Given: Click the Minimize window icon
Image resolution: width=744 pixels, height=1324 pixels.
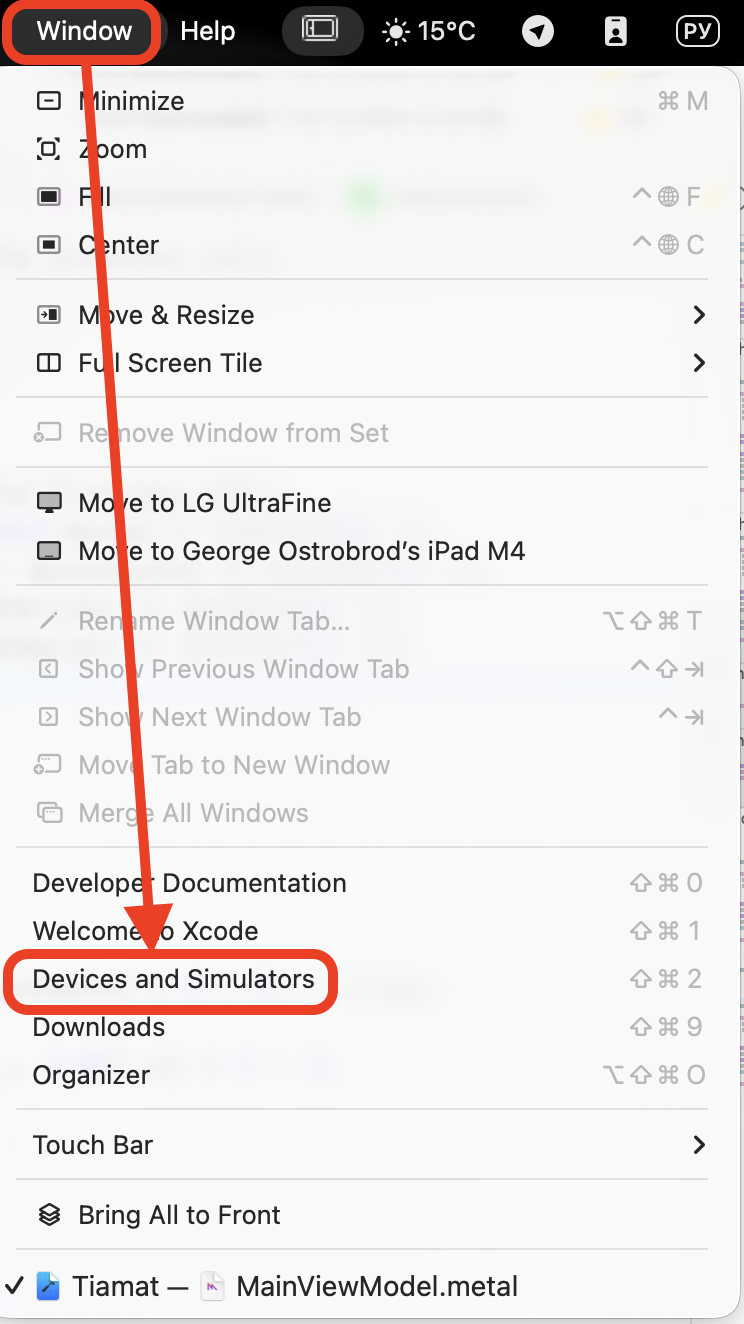Looking at the screenshot, I should tap(48, 101).
